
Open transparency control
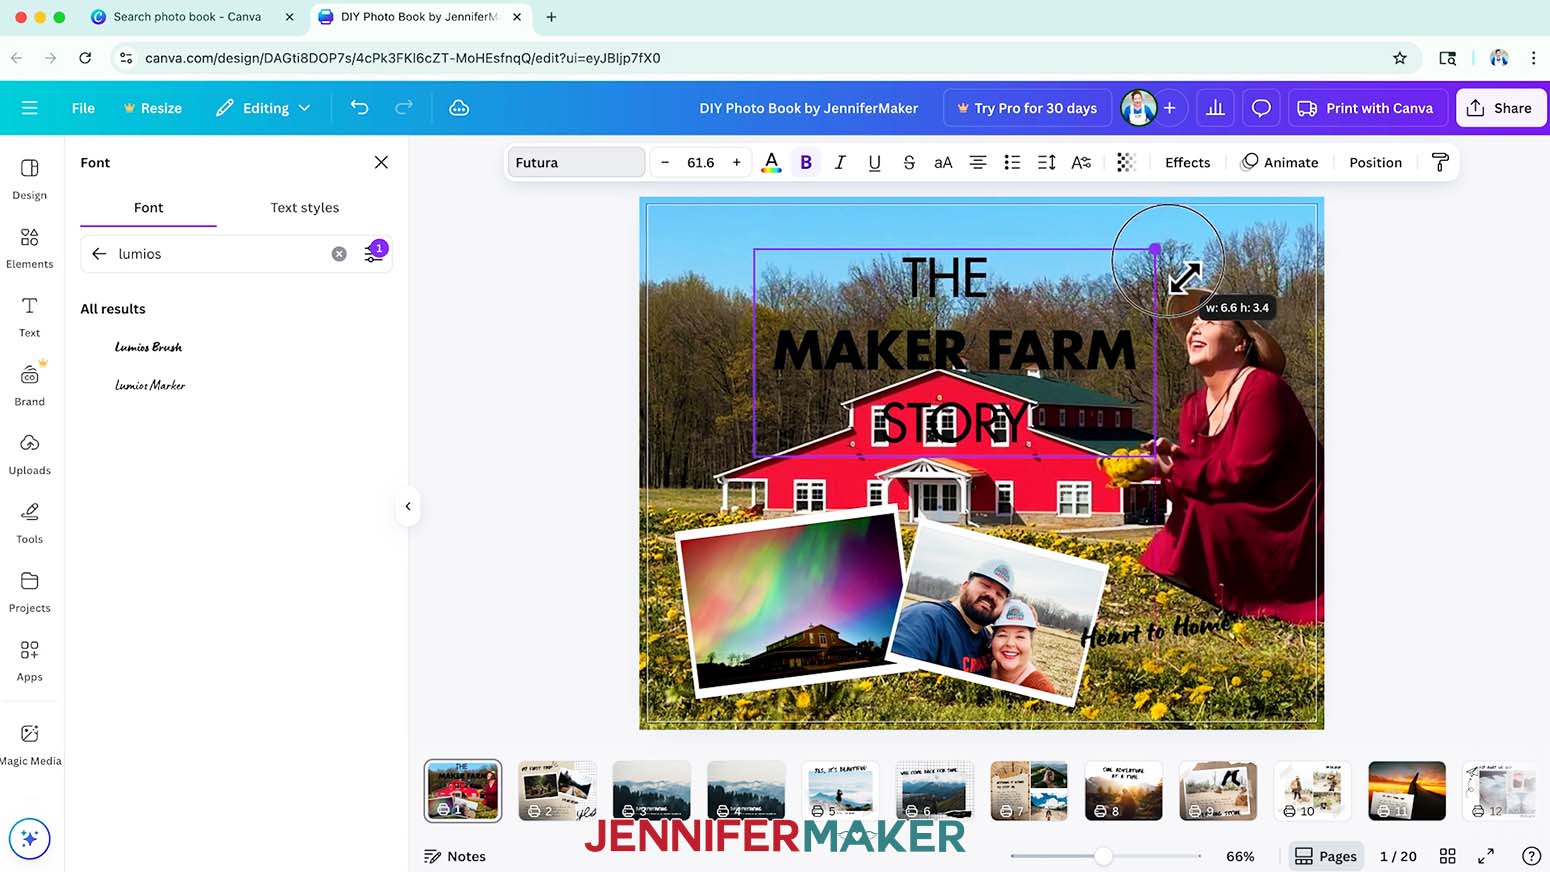pyautogui.click(x=1126, y=162)
